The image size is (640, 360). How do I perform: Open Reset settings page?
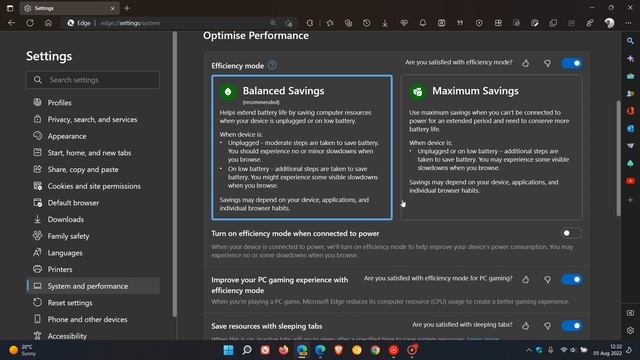pyautogui.click(x=93, y=303)
